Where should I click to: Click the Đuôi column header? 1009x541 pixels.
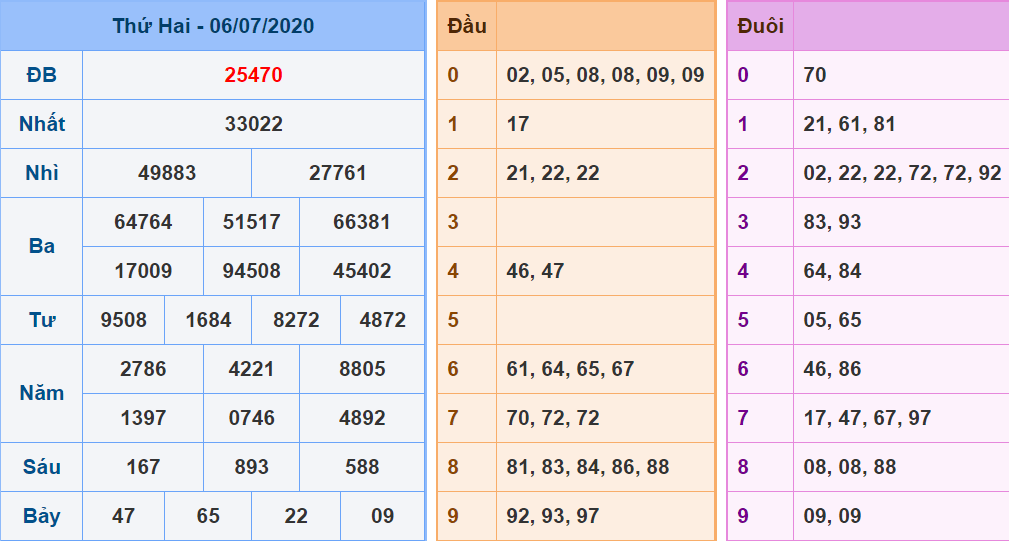[x=760, y=26]
